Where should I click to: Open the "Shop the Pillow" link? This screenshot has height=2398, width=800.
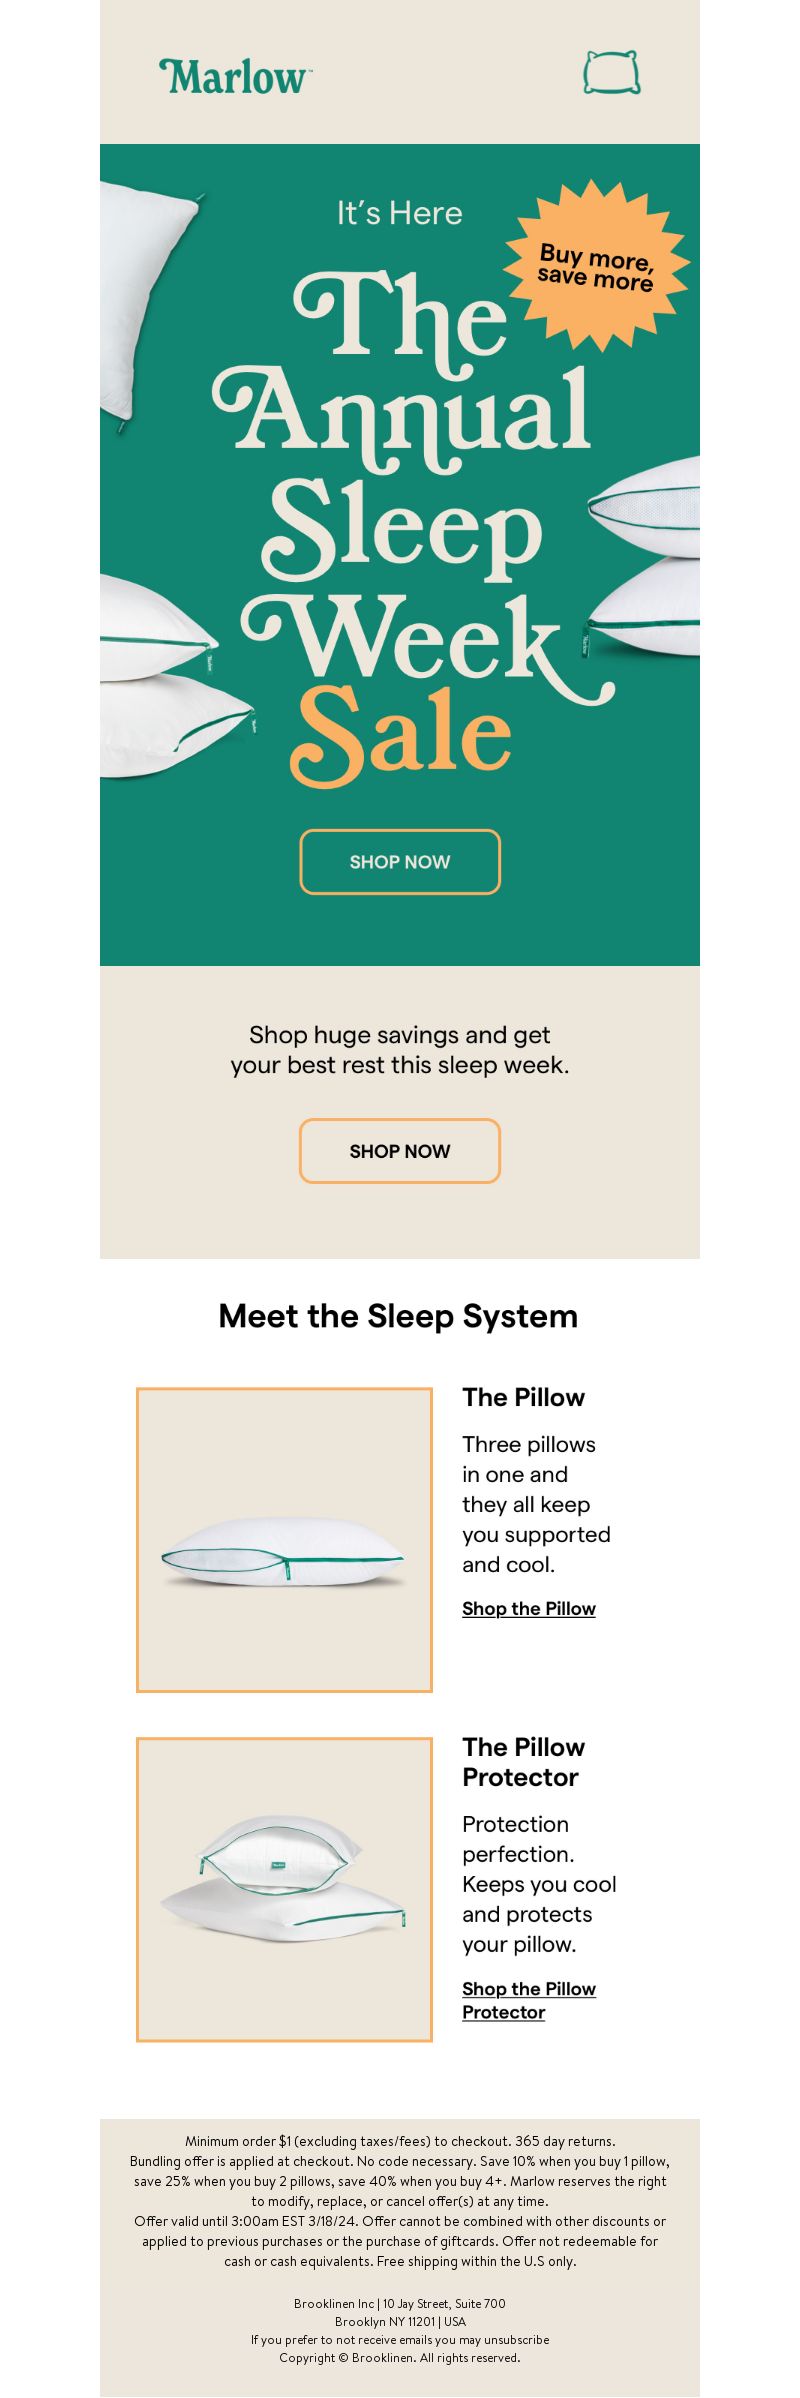coord(529,1608)
